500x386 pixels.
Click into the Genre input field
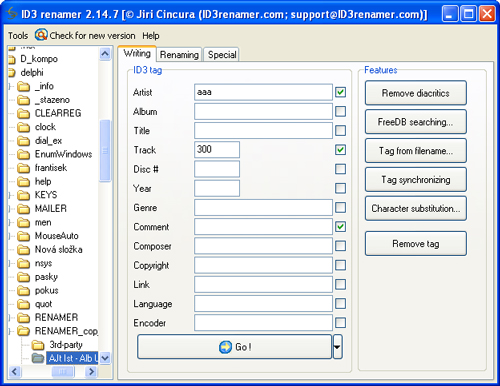pyautogui.click(x=263, y=207)
